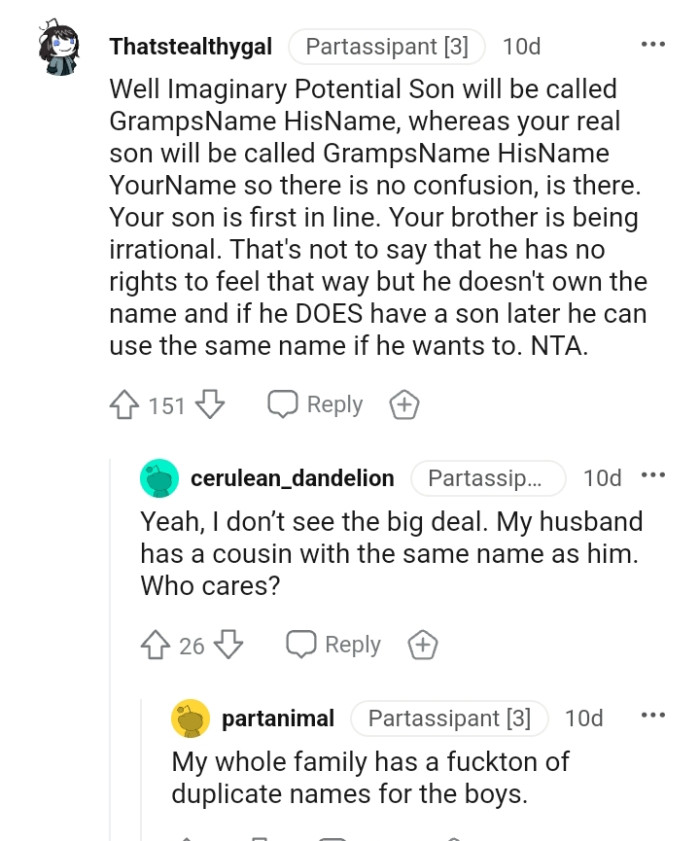Toggle the upvote arrow on cerulean_dandelion's reply
Screen dimensions: 700x841
tap(155, 645)
